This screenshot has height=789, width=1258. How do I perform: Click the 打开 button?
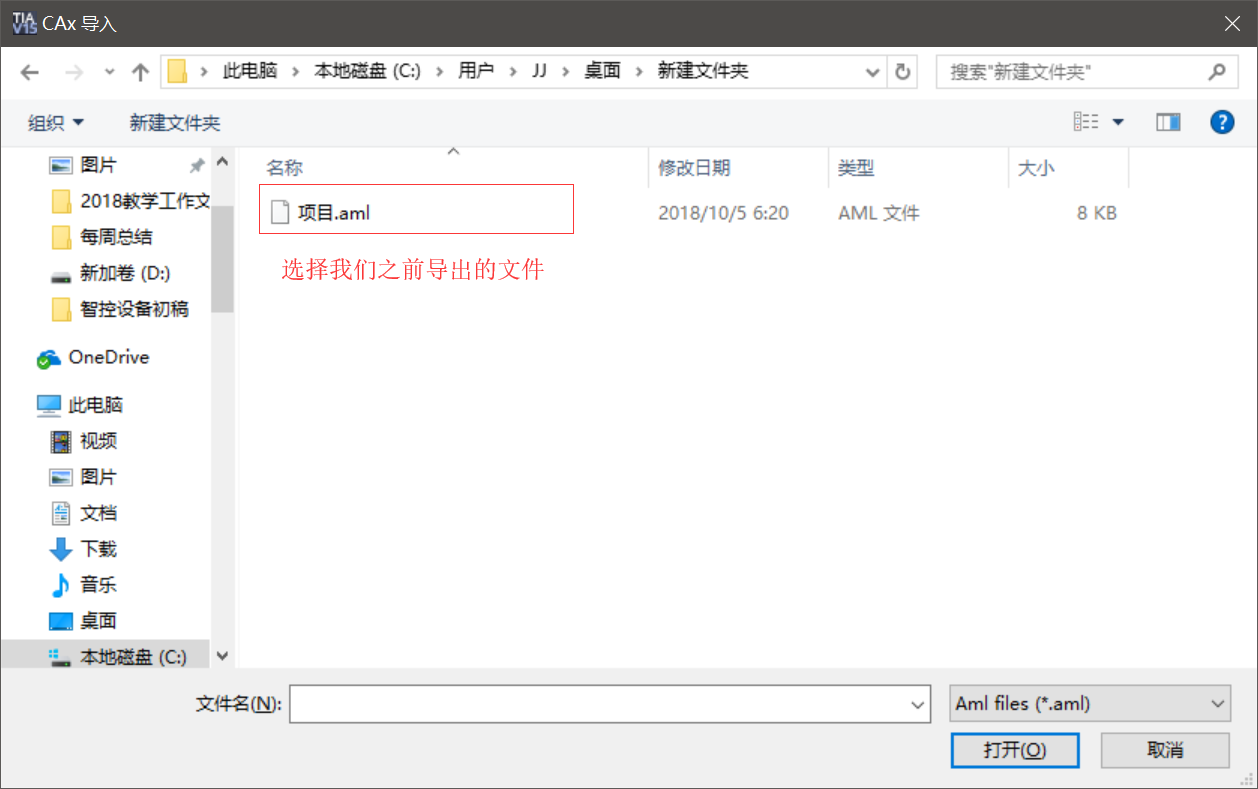click(1015, 750)
